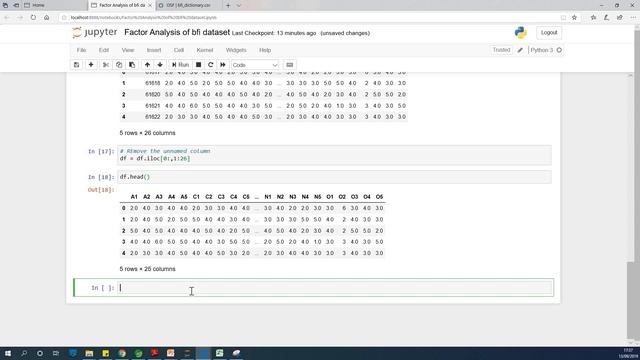Move selected cell up arrow
Image resolution: width=640 pixels, height=360 pixels.
coord(147,65)
